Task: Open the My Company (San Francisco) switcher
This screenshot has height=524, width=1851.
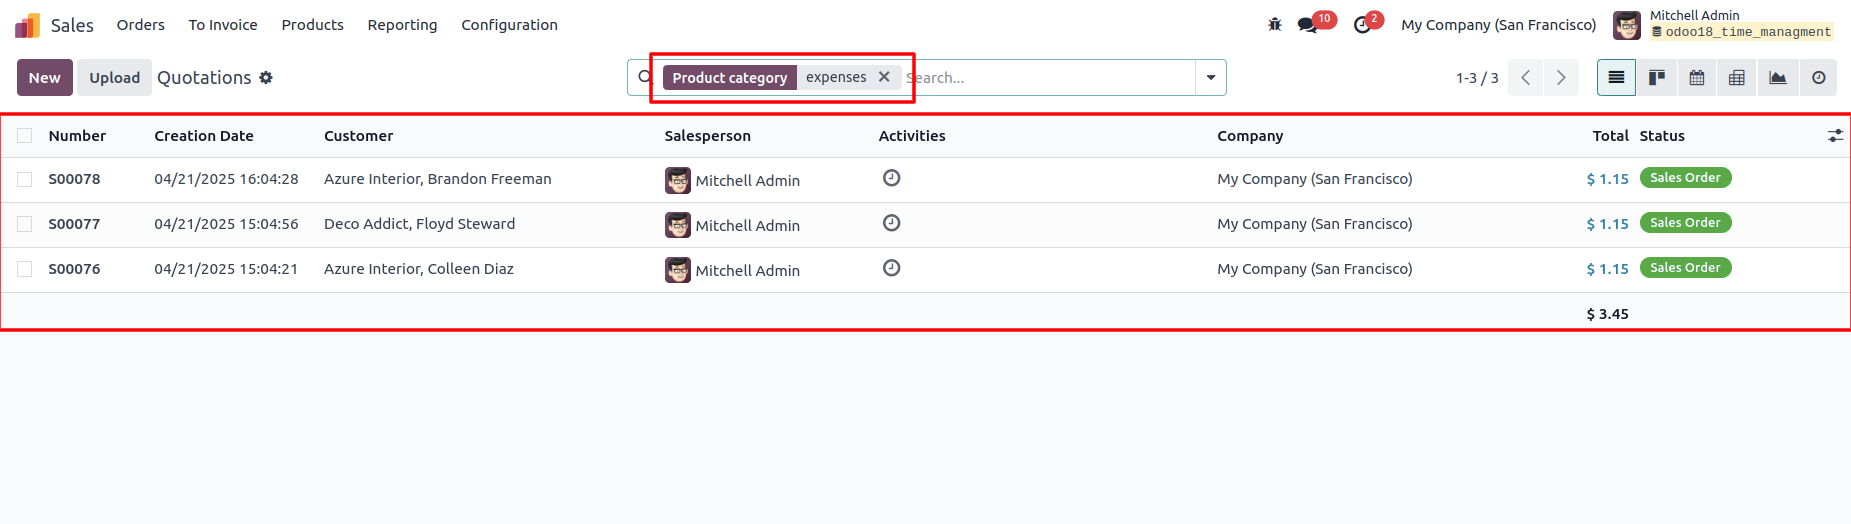Action: [1498, 25]
